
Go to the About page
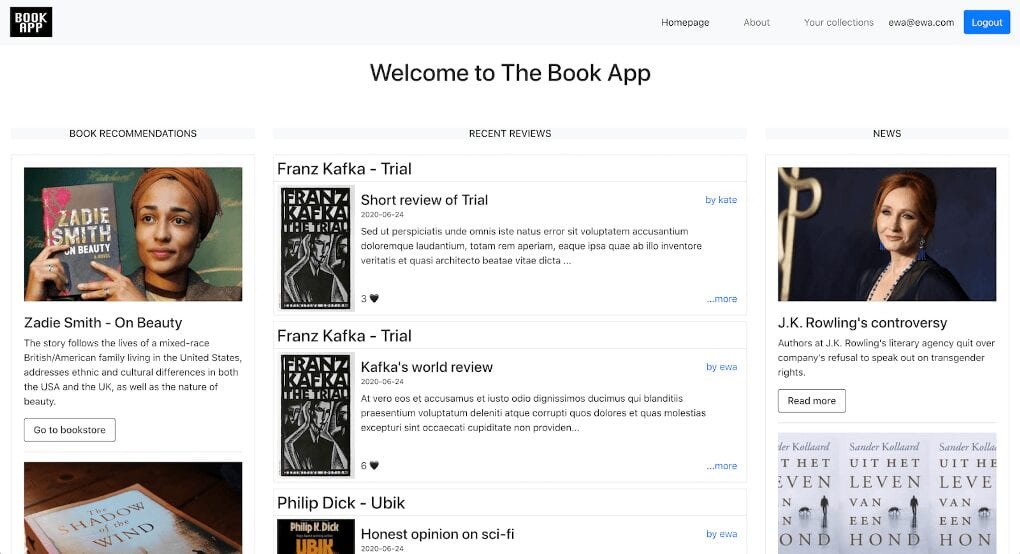point(757,22)
